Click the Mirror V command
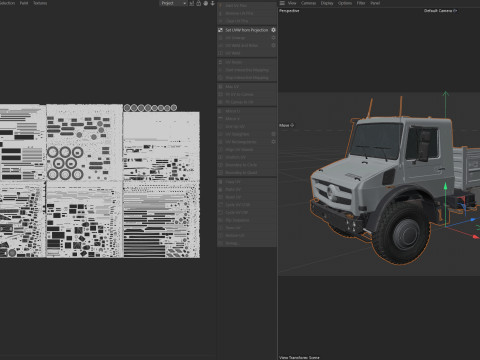 [247, 119]
